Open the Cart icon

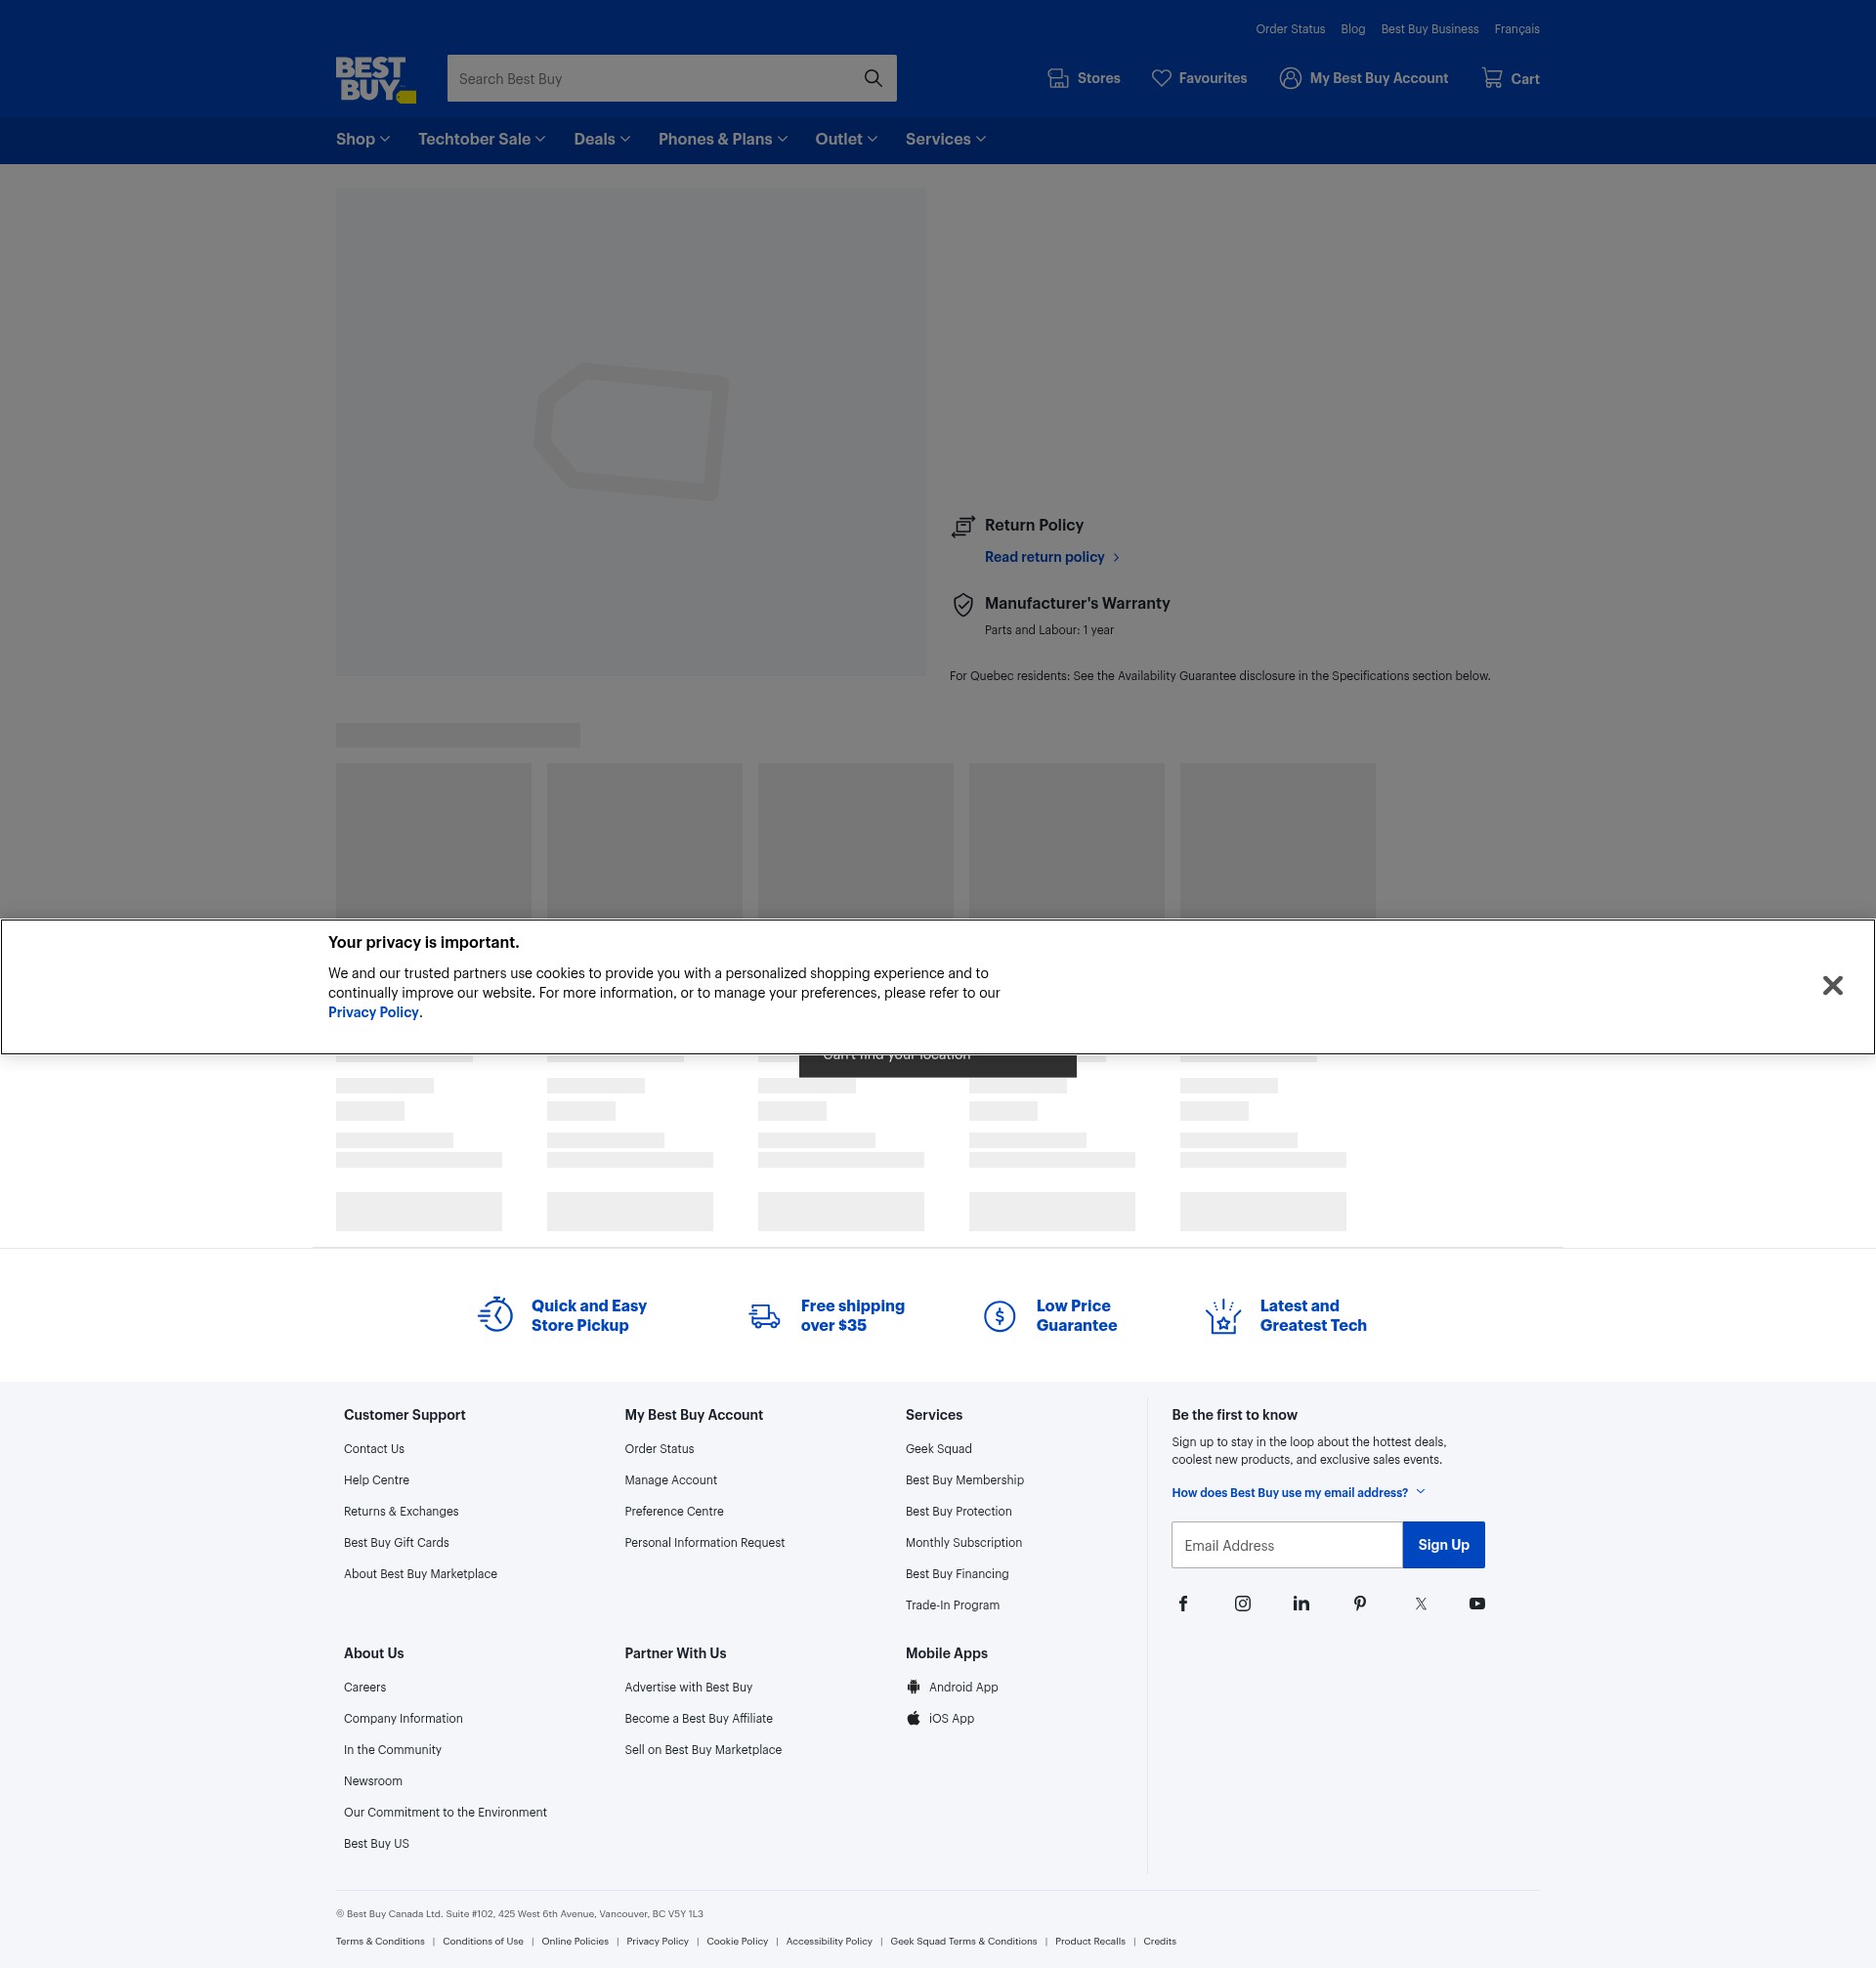pyautogui.click(x=1492, y=78)
